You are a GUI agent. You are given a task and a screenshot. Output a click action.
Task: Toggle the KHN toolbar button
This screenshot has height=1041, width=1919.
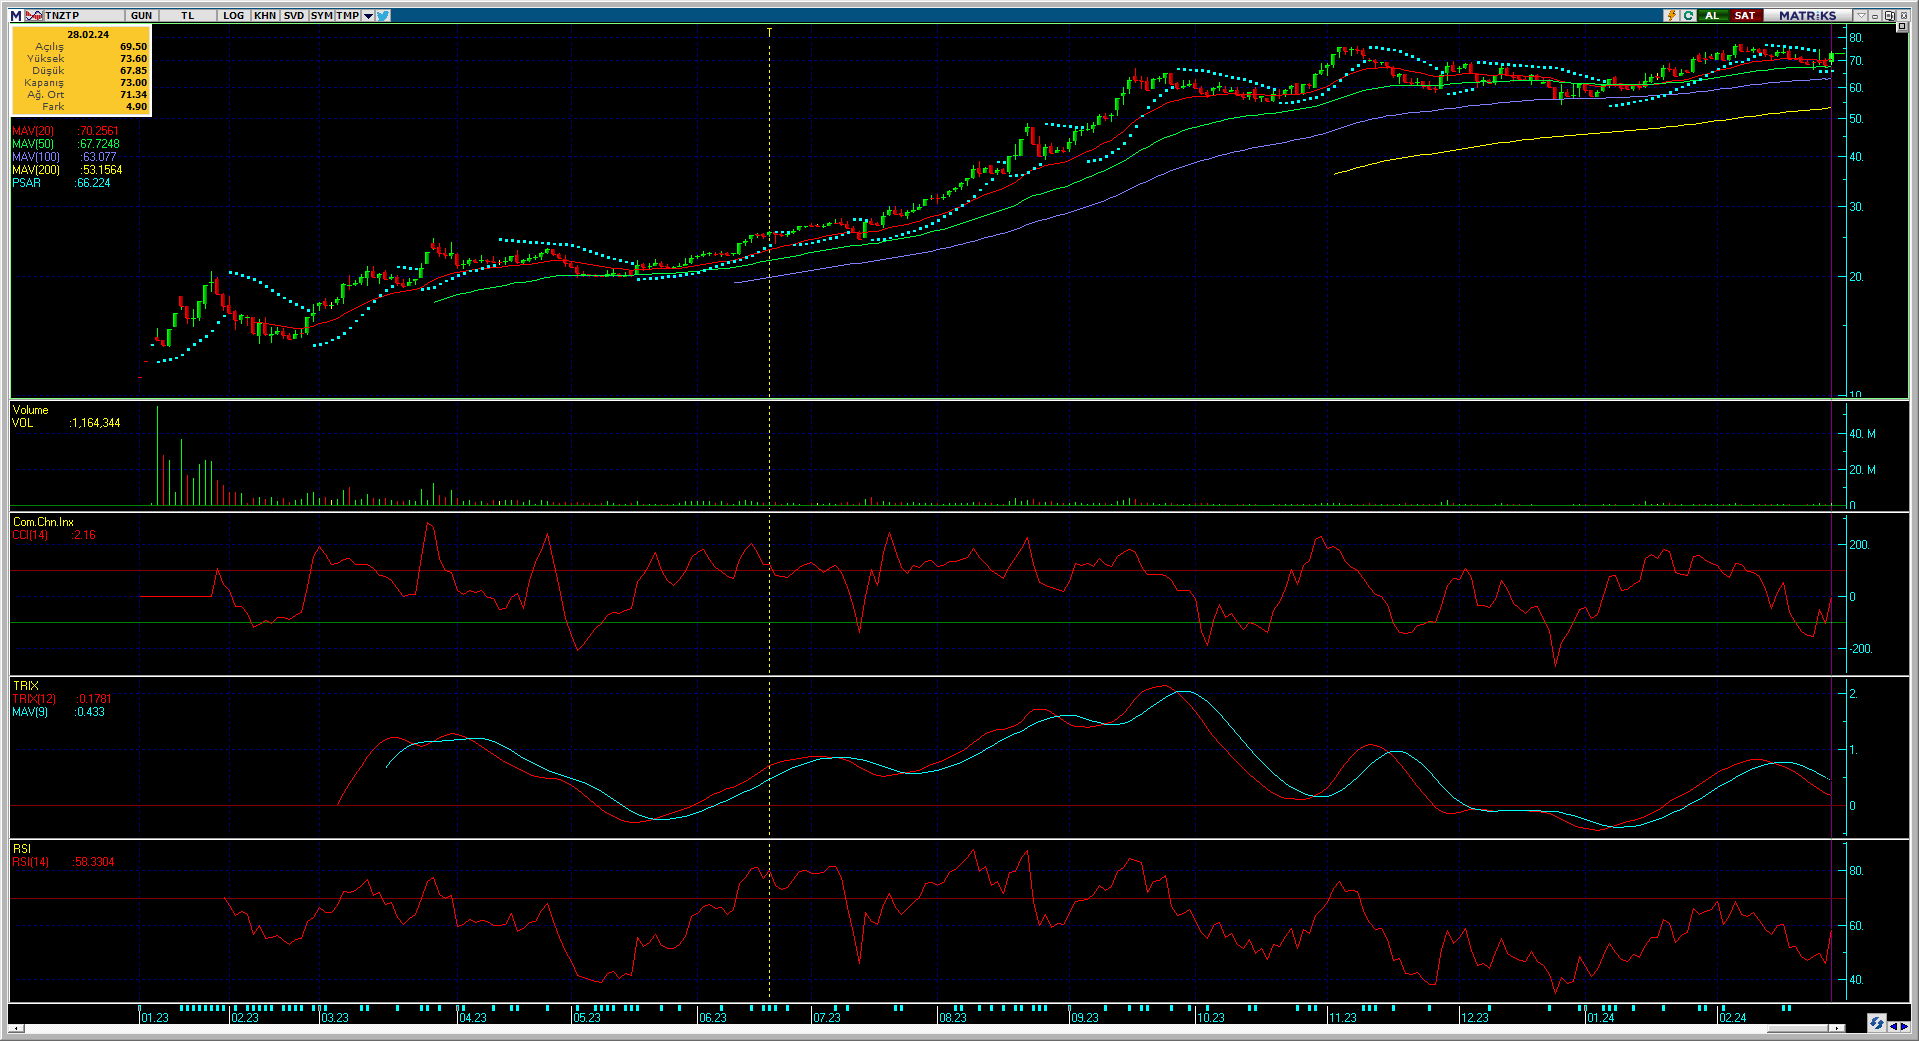(265, 16)
